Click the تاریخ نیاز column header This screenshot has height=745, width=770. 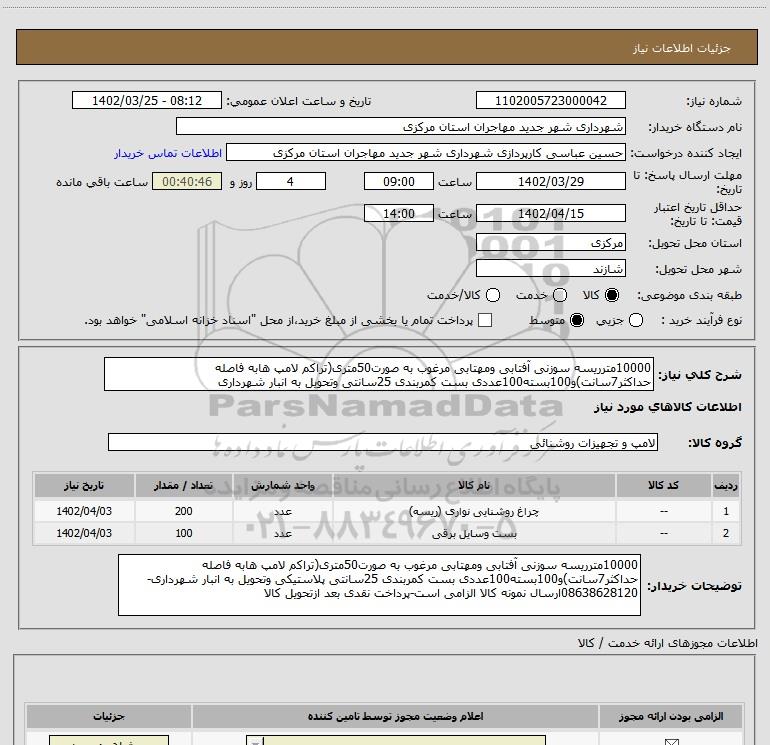coord(84,486)
